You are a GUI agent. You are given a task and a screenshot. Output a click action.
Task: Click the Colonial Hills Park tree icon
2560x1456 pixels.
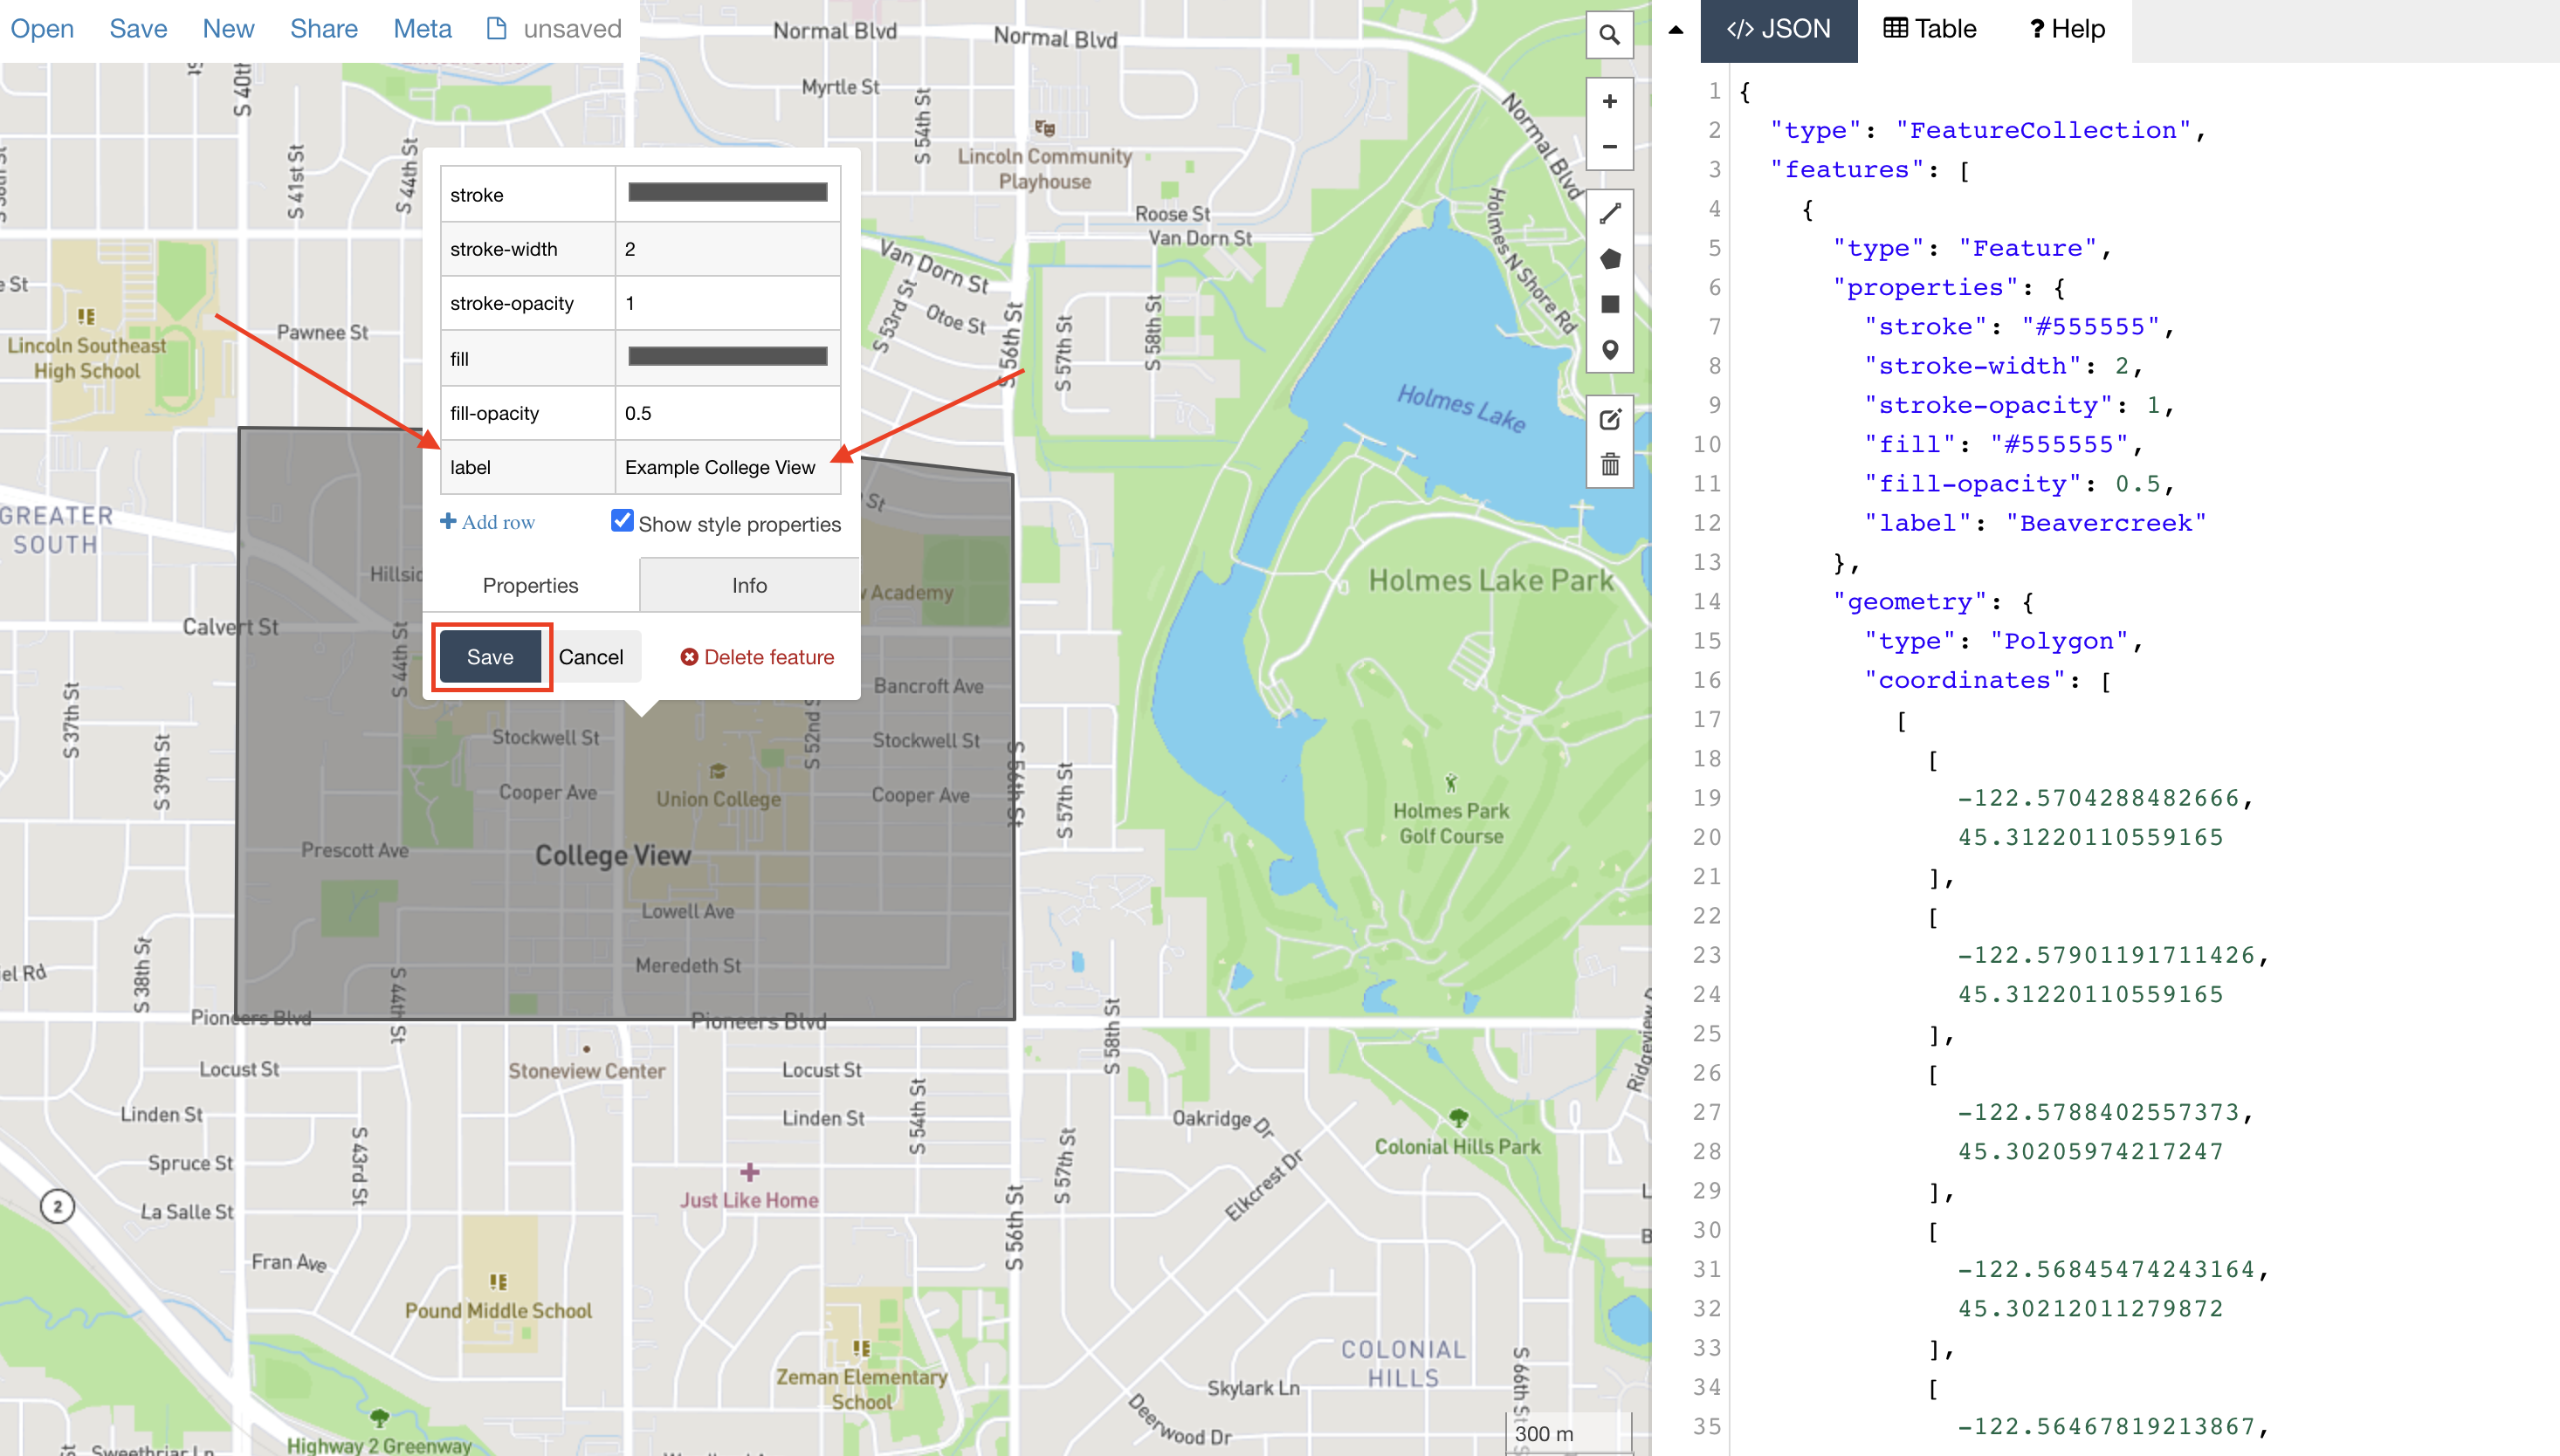click(1458, 1118)
